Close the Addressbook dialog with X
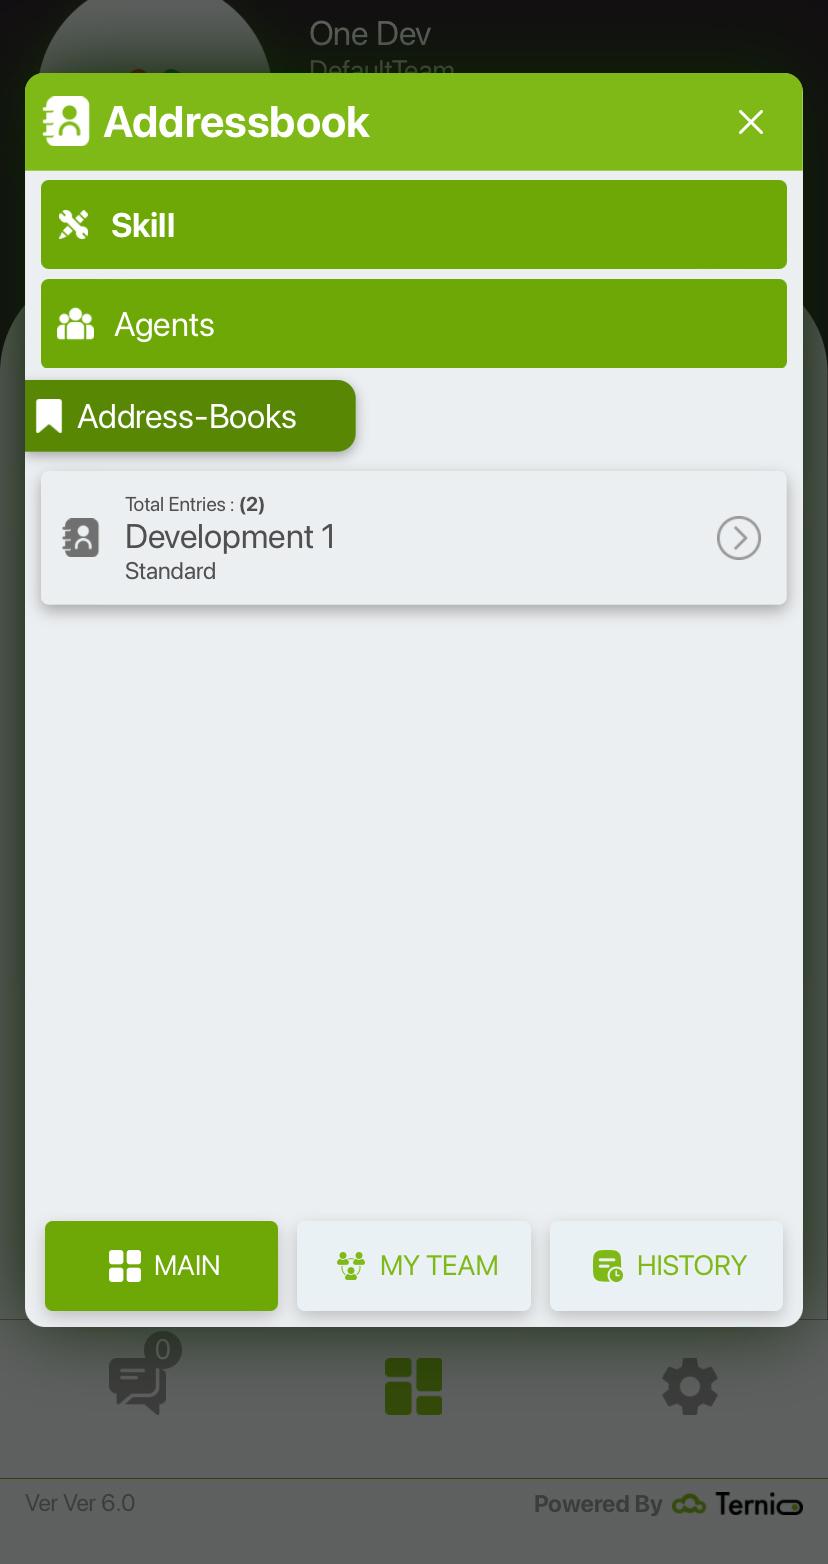This screenshot has width=828, height=1564. click(751, 122)
